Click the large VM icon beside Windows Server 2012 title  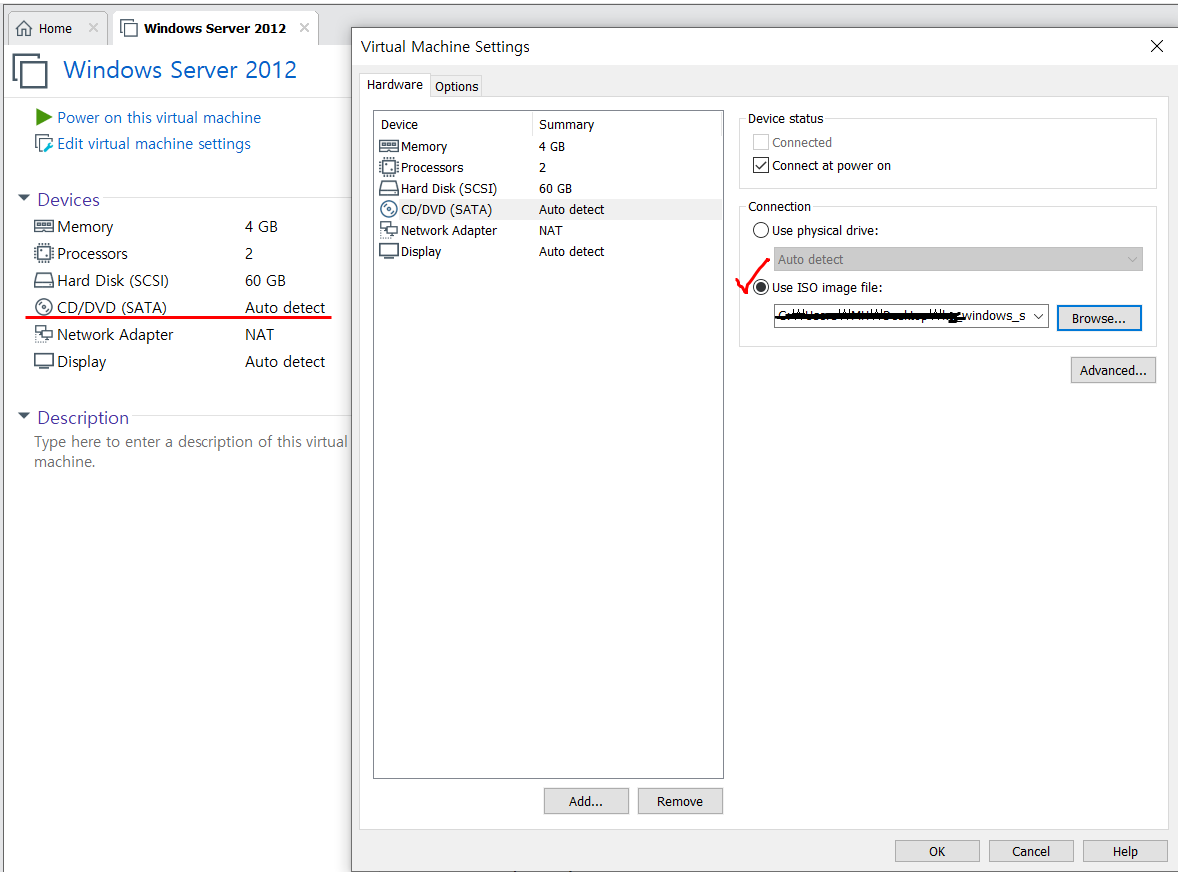point(30,71)
